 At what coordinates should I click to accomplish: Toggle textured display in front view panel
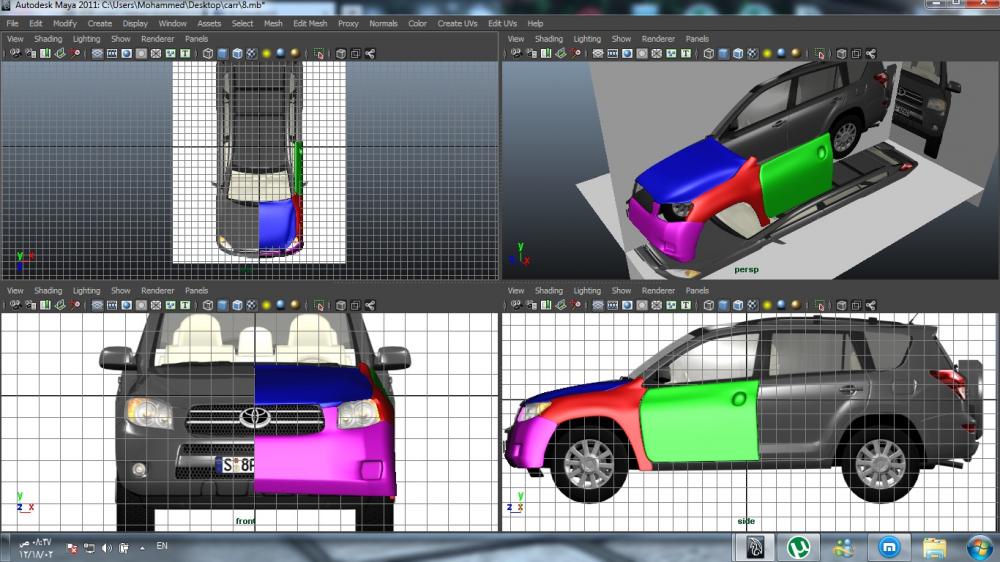(x=251, y=305)
